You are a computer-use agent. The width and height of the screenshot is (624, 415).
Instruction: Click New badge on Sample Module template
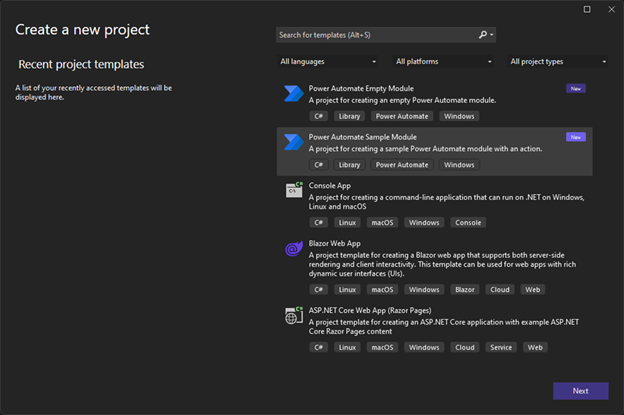click(x=575, y=137)
